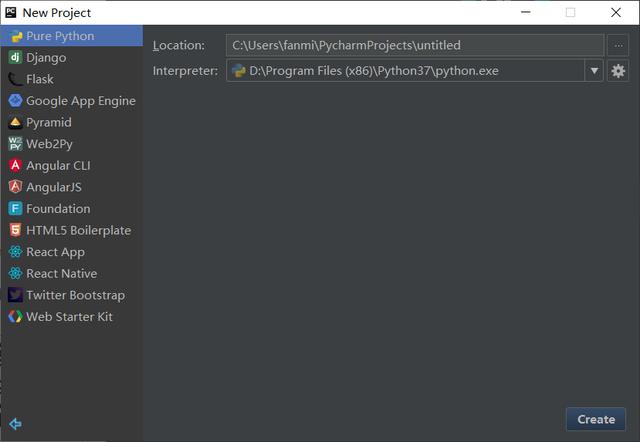Click the React Native atom icon
Image resolution: width=640 pixels, height=442 pixels.
[x=15, y=273]
